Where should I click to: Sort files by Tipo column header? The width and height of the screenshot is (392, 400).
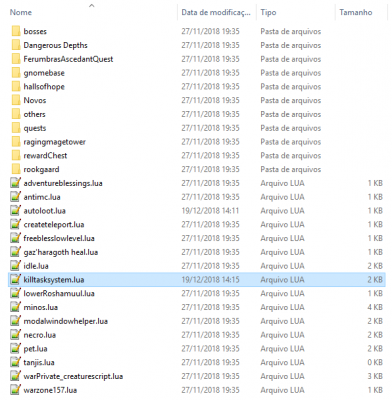click(x=268, y=12)
